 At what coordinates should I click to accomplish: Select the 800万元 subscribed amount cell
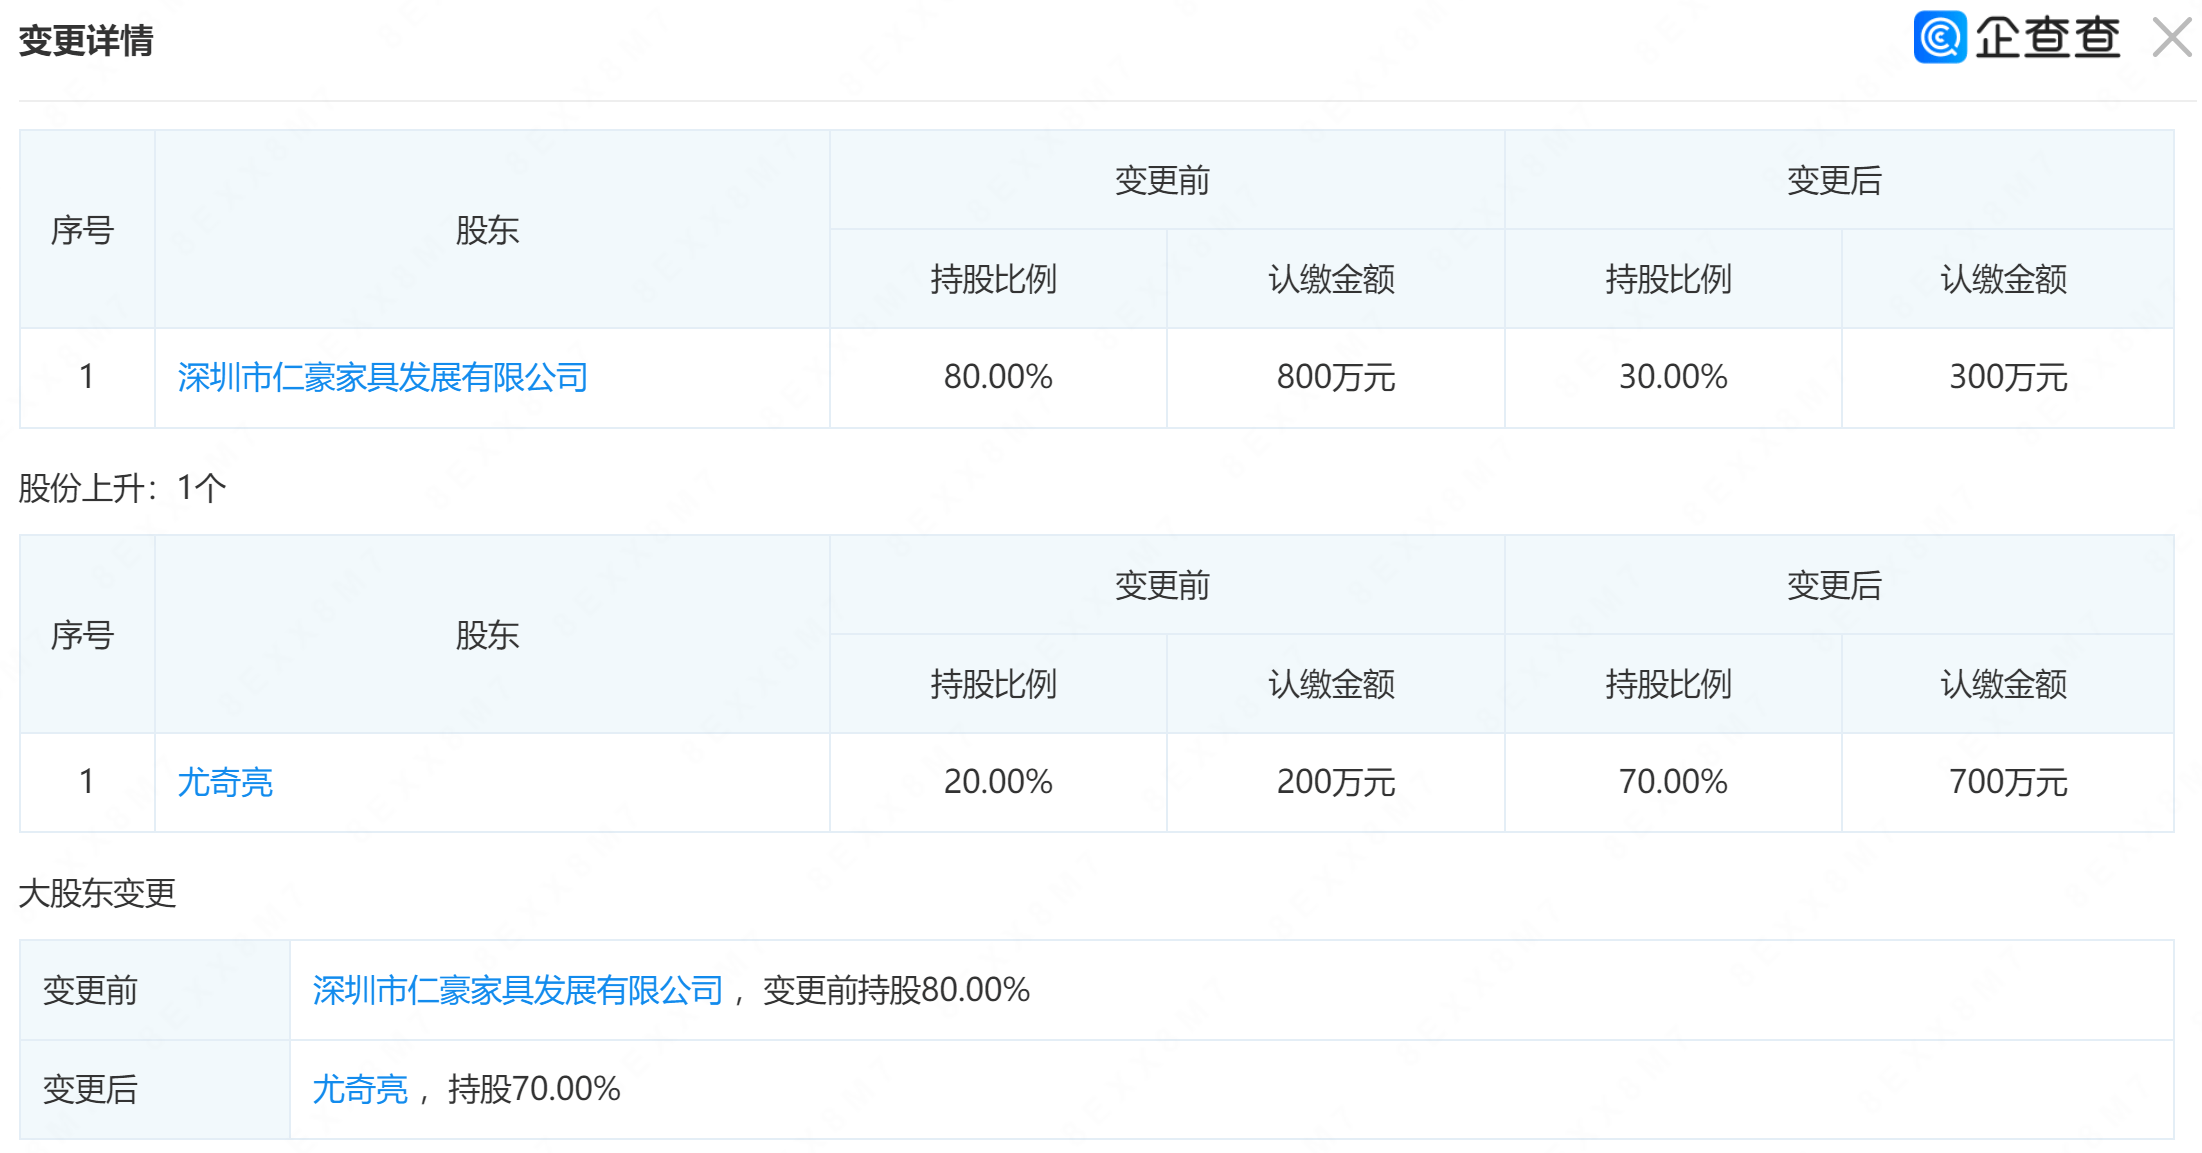(x=1335, y=377)
